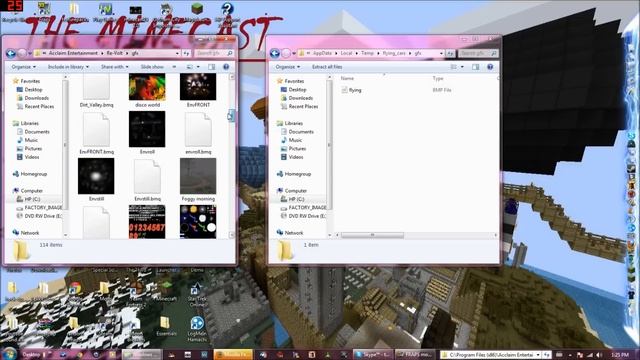Select HP (C:) in Re-Volt window sidebar

[28, 199]
